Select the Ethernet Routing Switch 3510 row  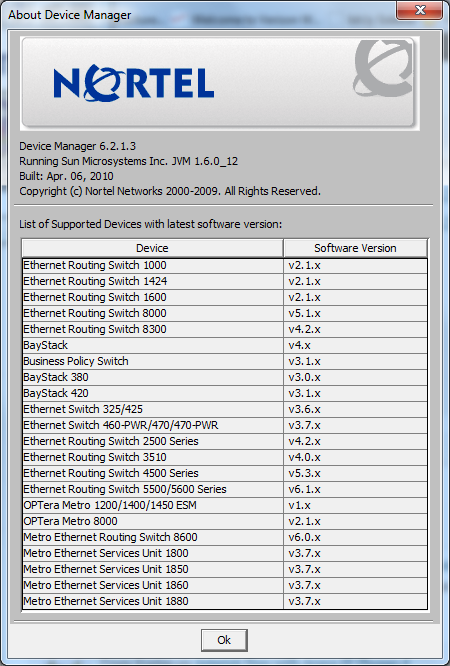[225, 457]
